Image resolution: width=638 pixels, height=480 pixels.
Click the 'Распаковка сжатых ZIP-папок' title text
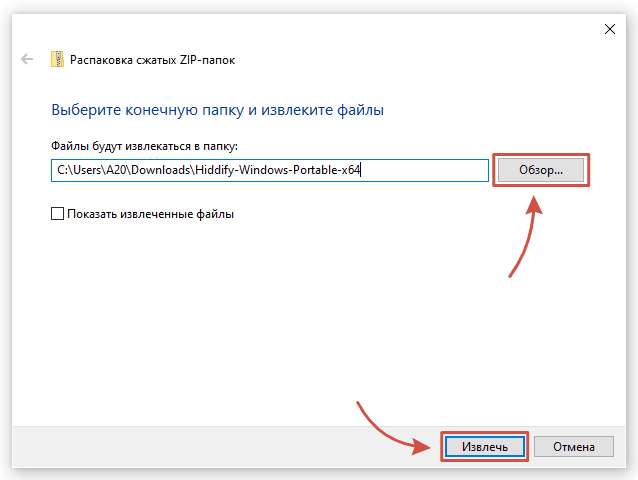pyautogui.click(x=153, y=60)
